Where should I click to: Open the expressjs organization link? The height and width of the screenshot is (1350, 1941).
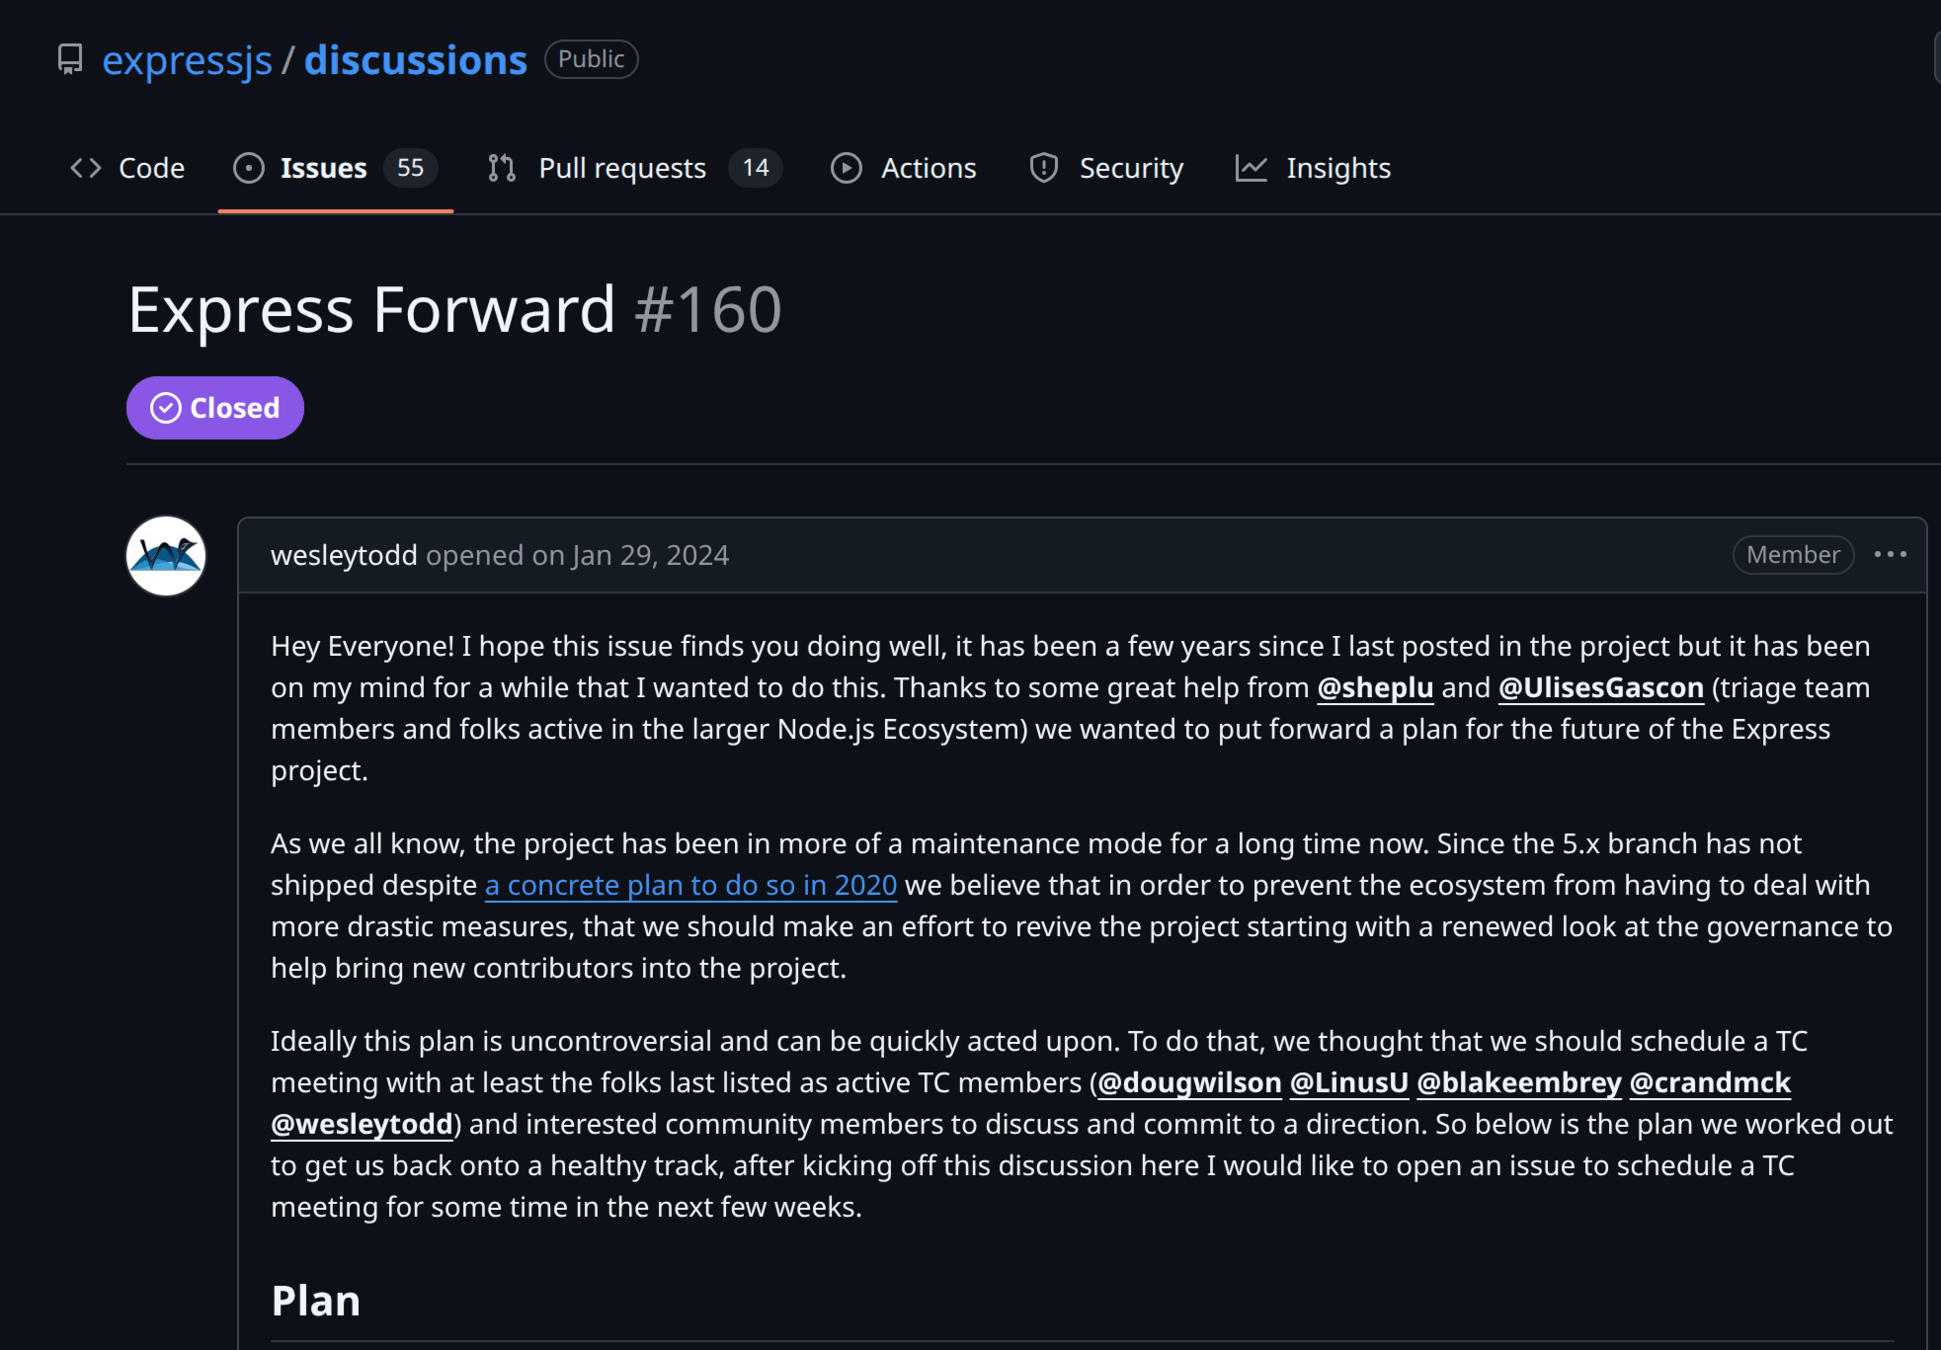point(187,60)
